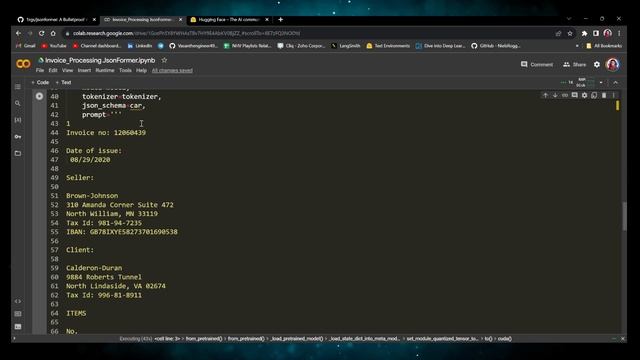
Task: Open the File menu
Action: click(x=40, y=71)
